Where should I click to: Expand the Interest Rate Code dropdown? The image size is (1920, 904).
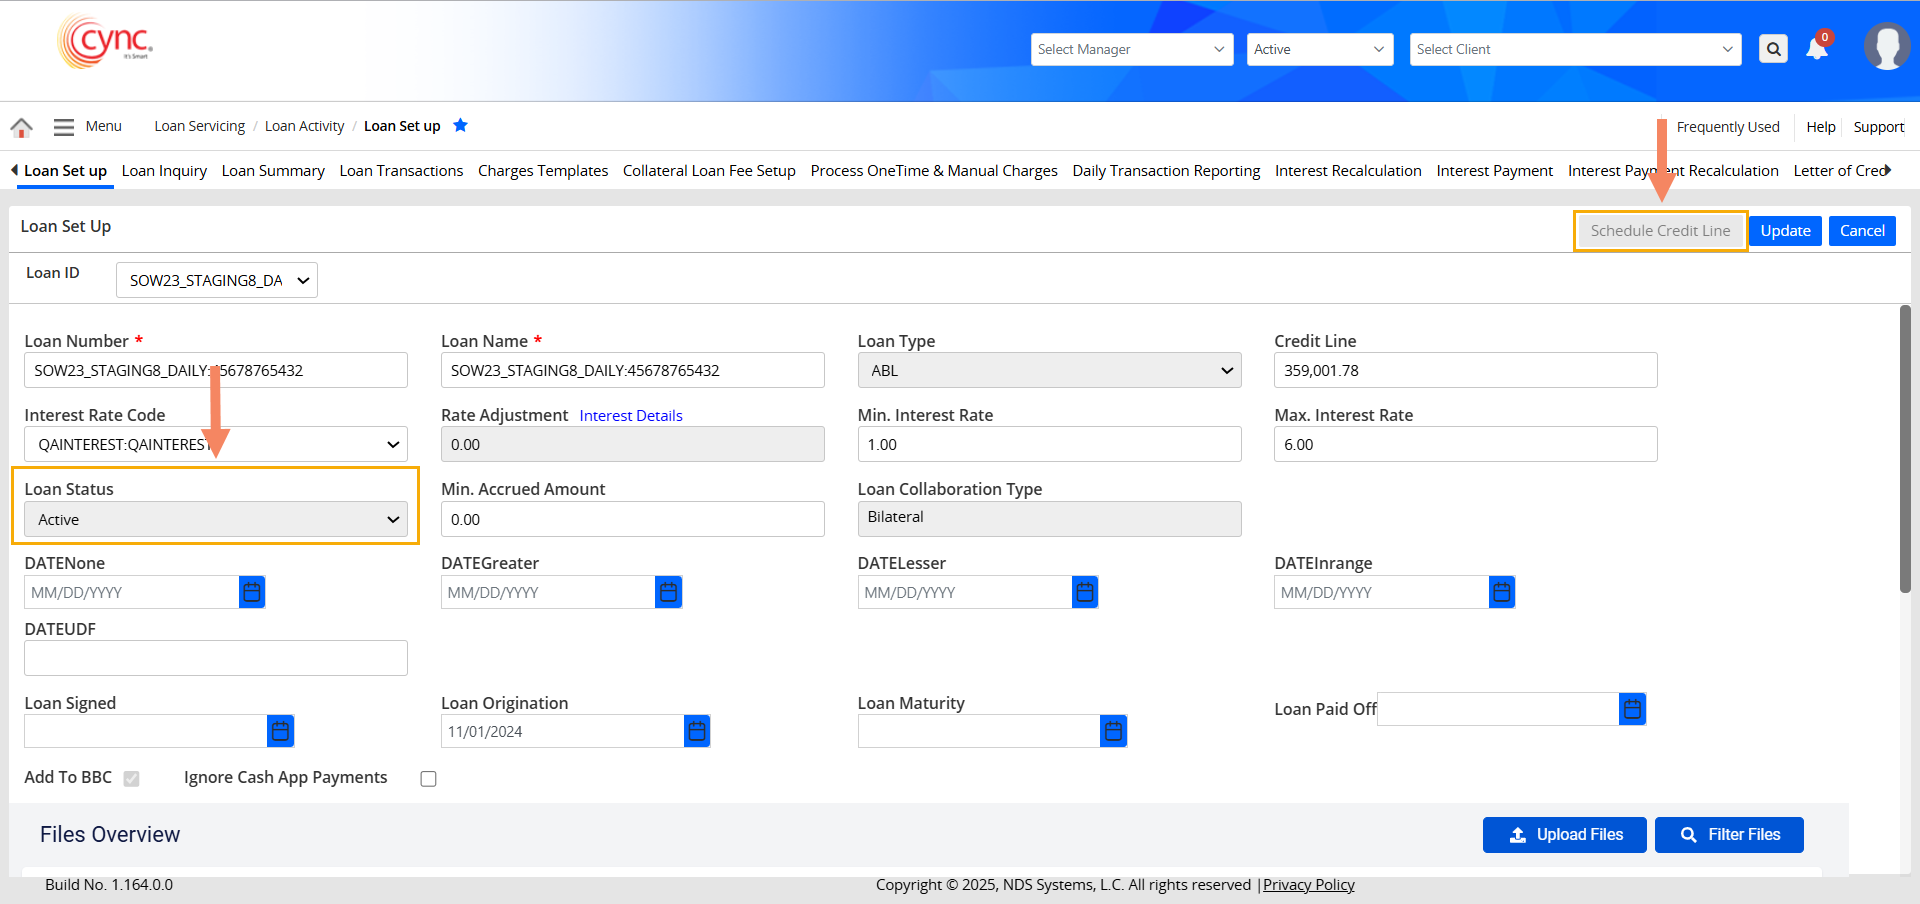pyautogui.click(x=215, y=445)
